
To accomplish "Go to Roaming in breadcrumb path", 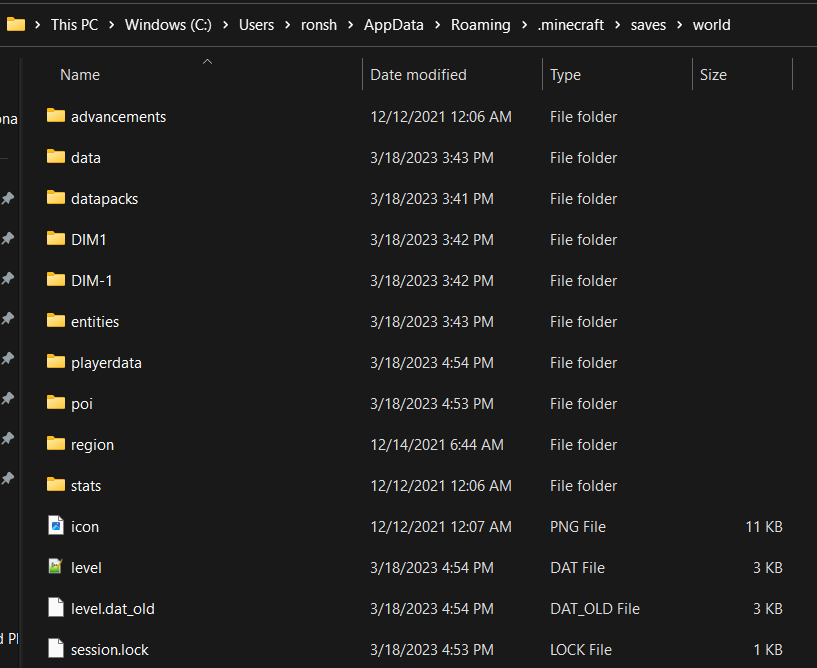I will pyautogui.click(x=480, y=25).
